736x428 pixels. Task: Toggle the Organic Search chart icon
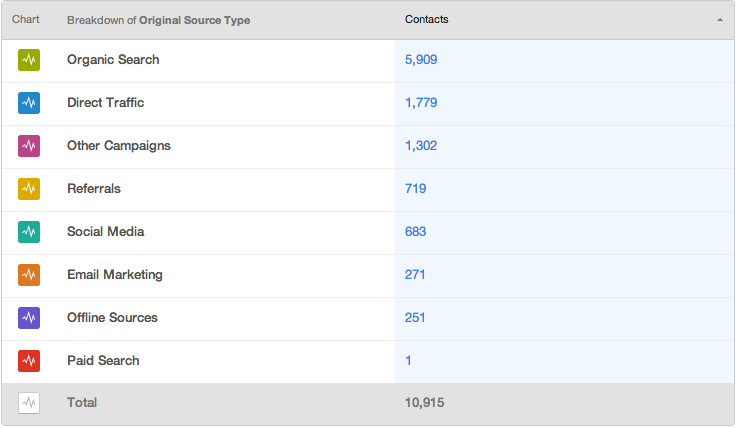[29, 60]
